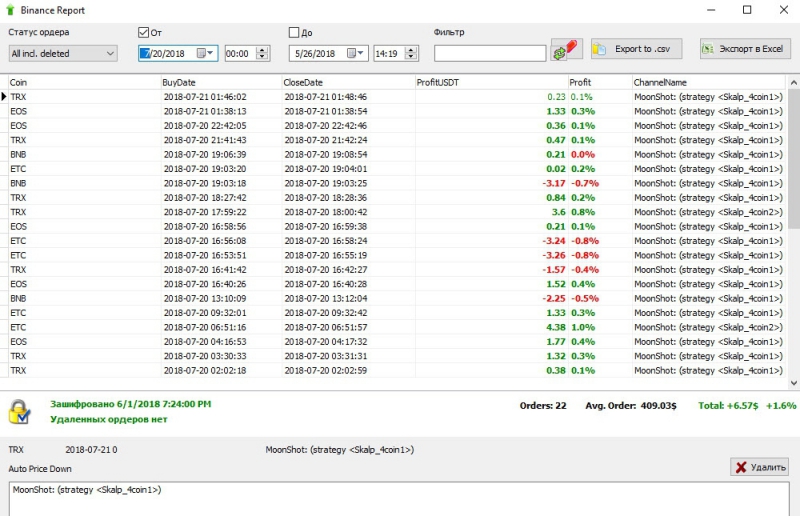800x516 pixels.
Task: Click the Auto Price Down label
Action: pyautogui.click(x=40, y=469)
